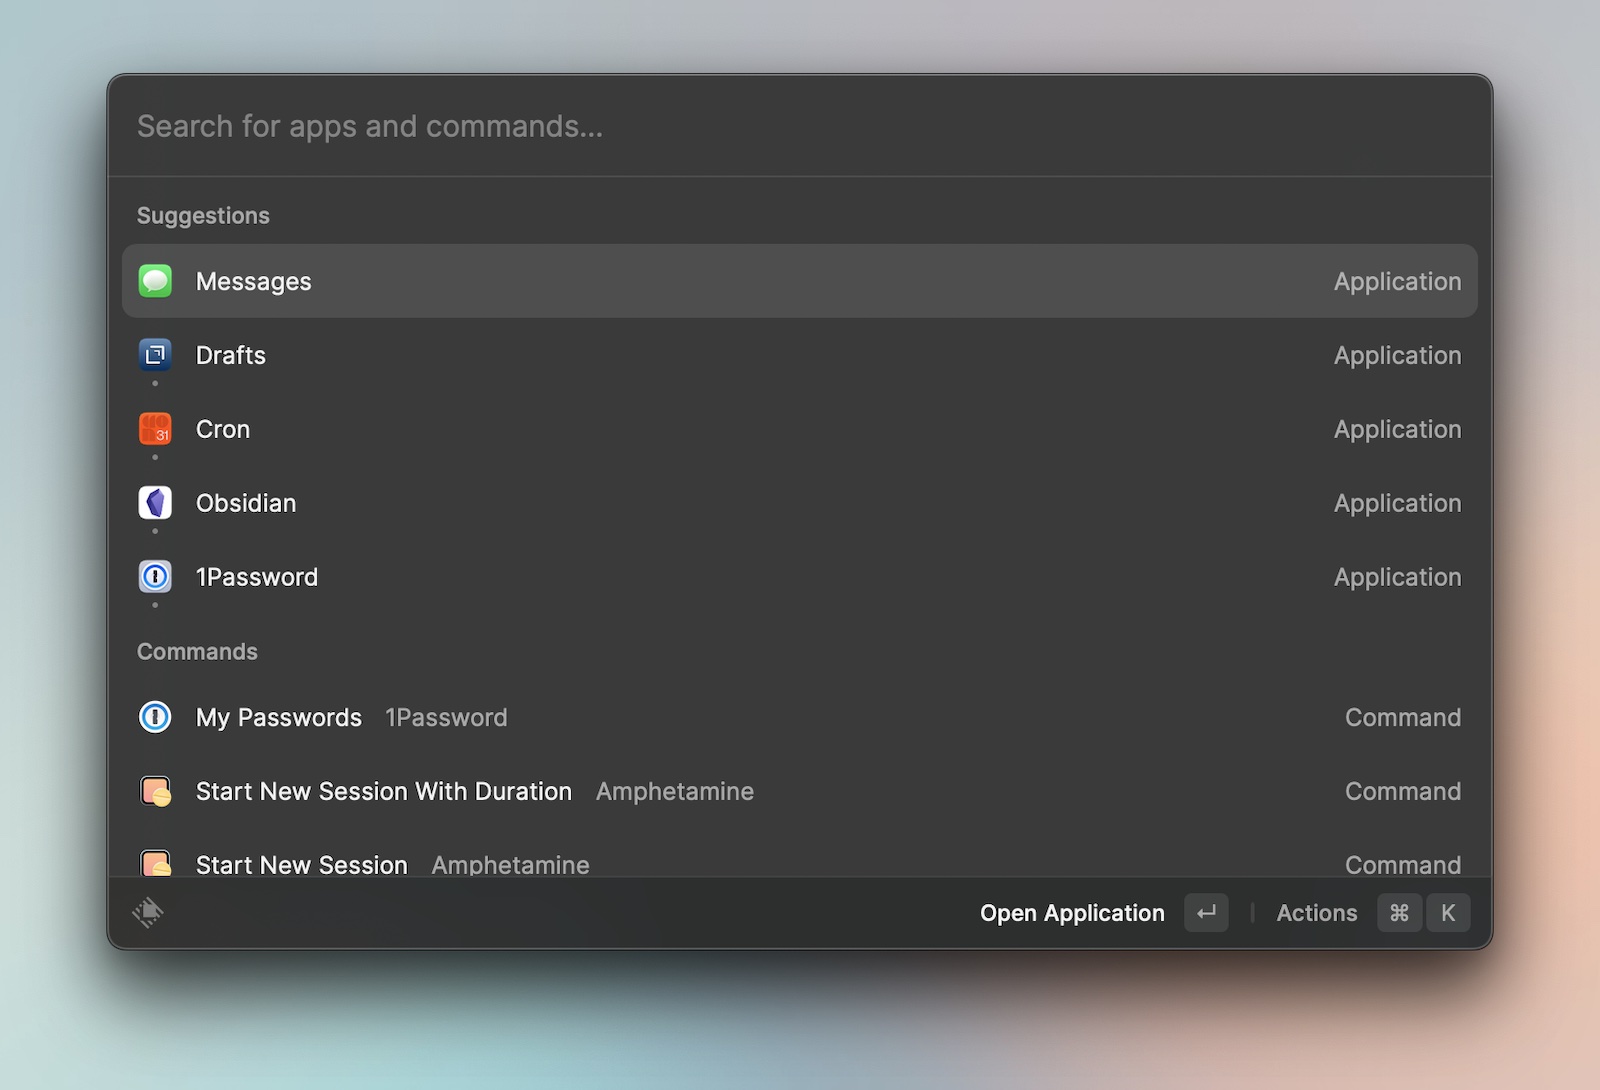Click 1Password subtitle next to My Passwords
Image resolution: width=1600 pixels, height=1090 pixels.
tap(446, 718)
